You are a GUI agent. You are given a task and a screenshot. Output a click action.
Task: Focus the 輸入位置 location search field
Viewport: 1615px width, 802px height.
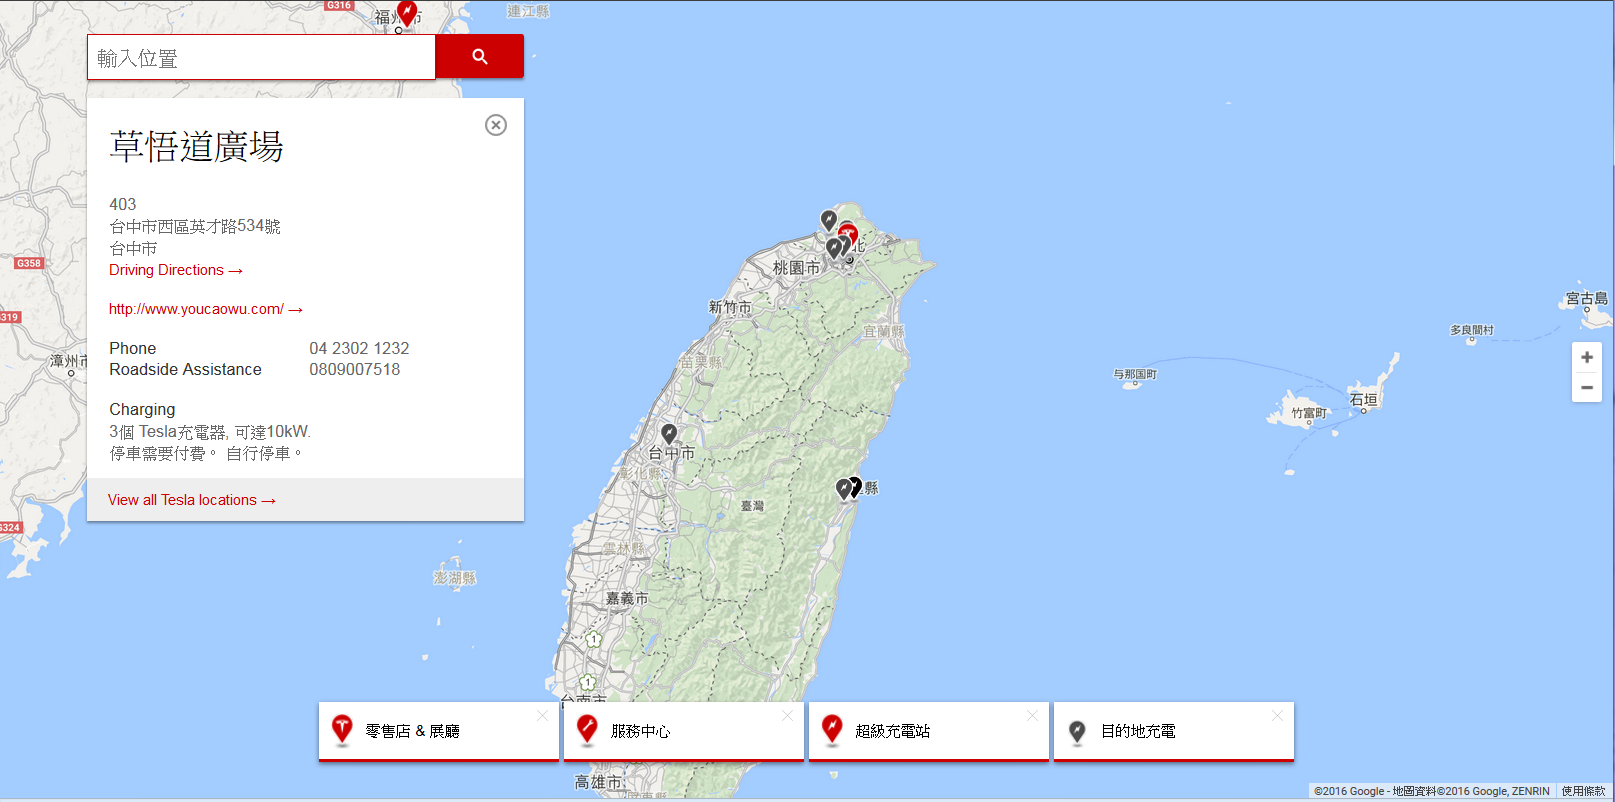(x=261, y=57)
